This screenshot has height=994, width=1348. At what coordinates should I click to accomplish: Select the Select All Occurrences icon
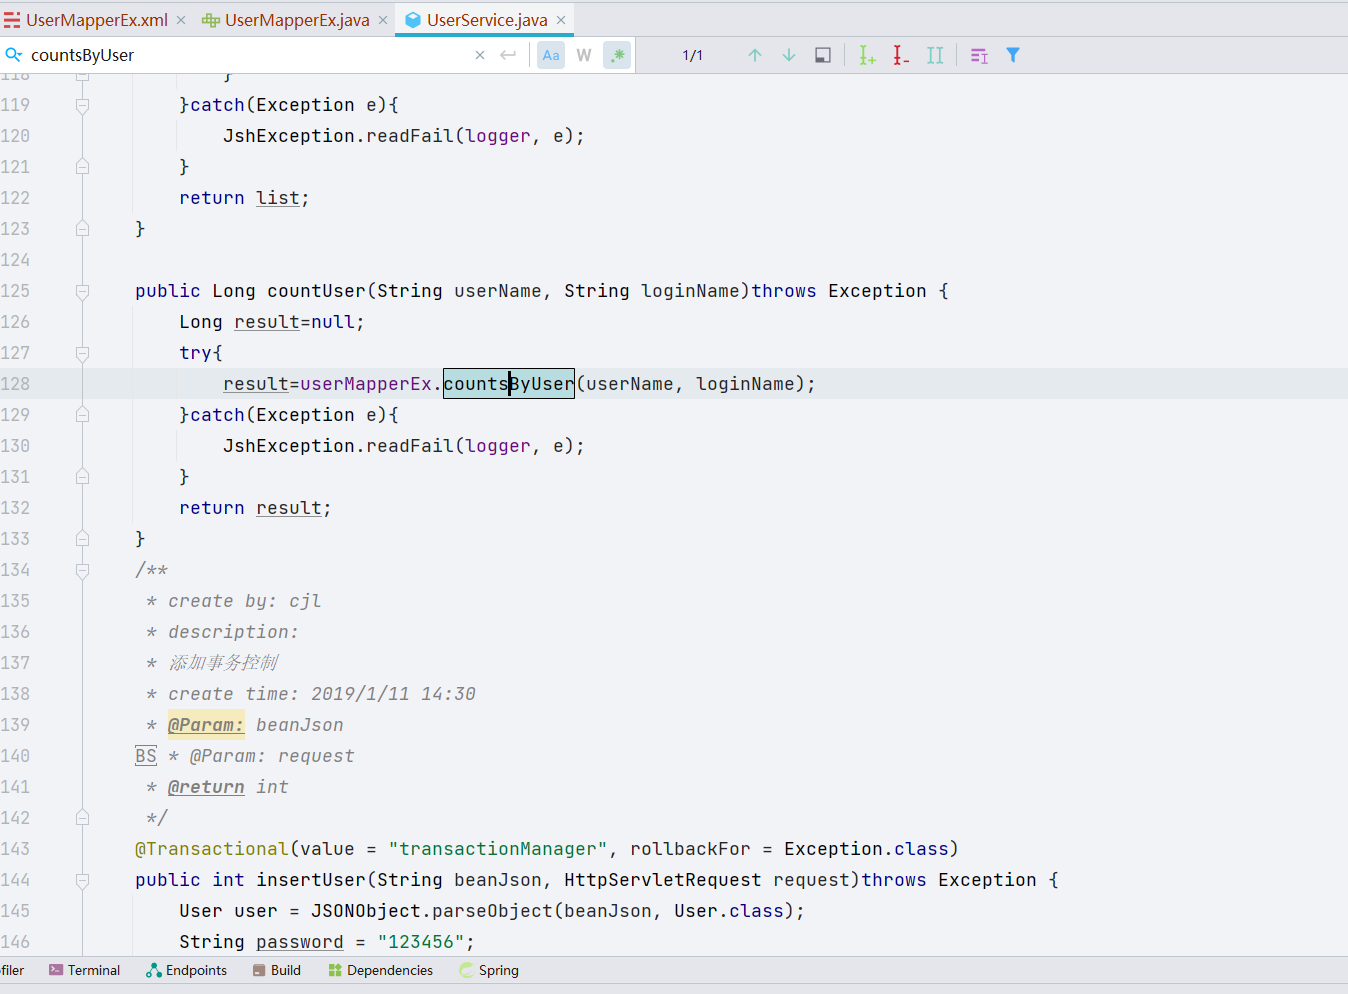coord(934,55)
